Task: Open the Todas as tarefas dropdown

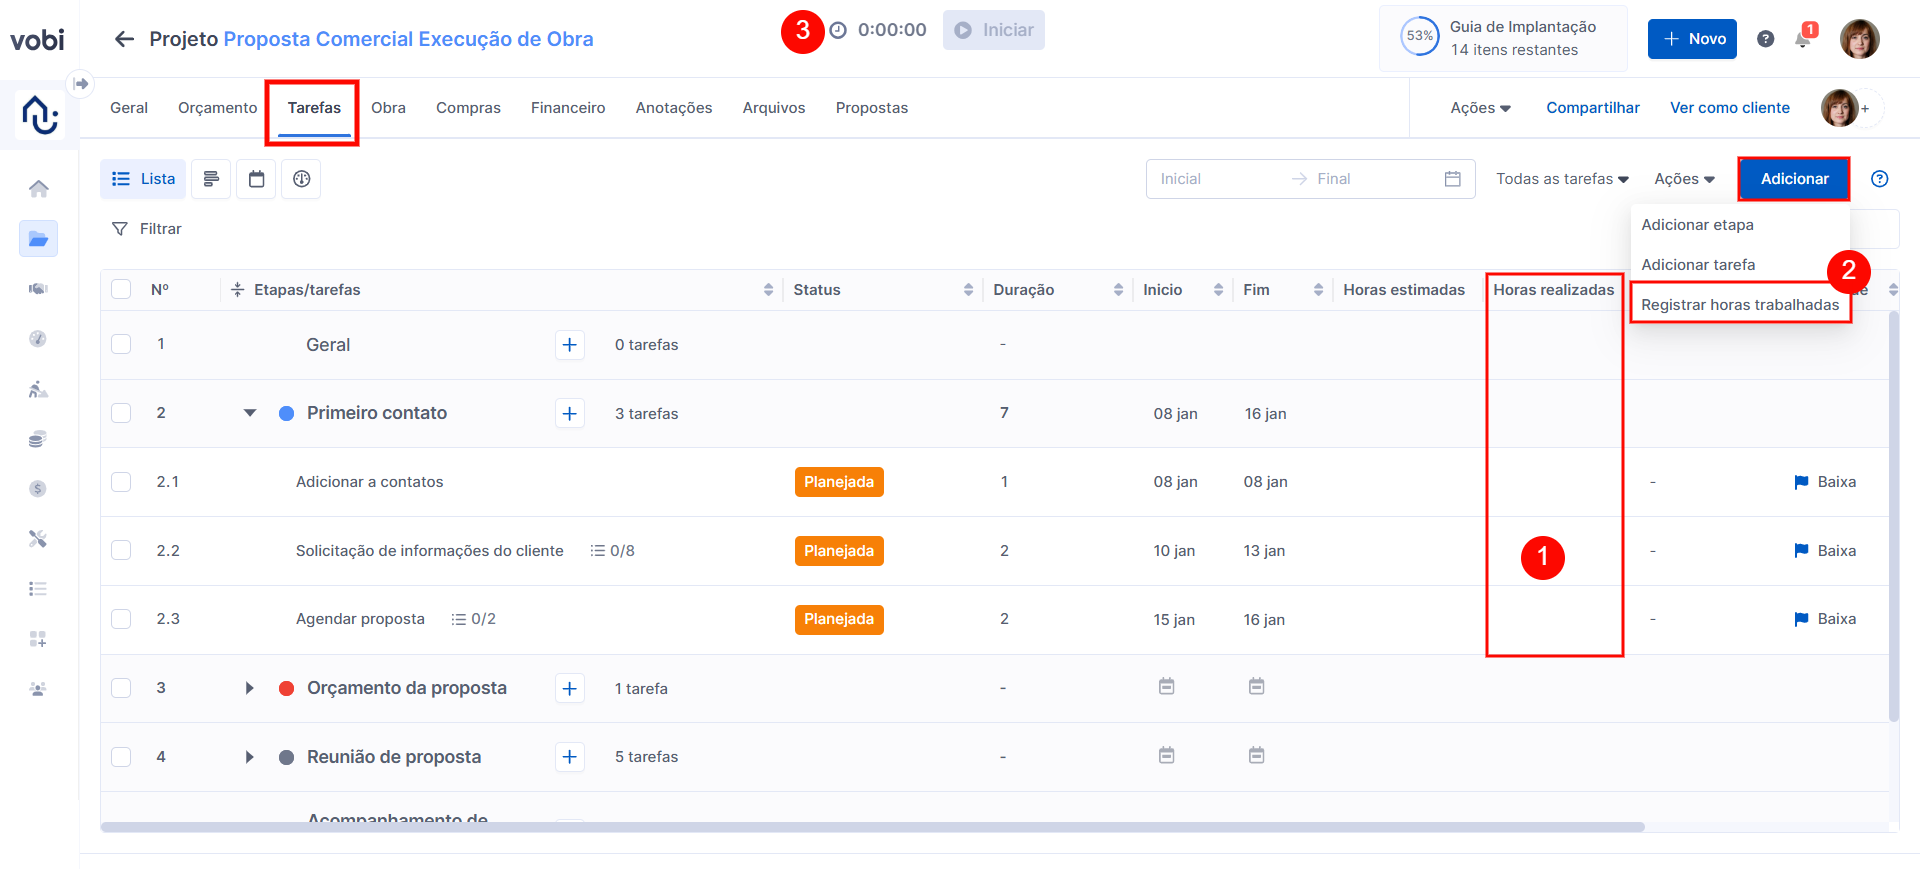Action: tap(1561, 179)
